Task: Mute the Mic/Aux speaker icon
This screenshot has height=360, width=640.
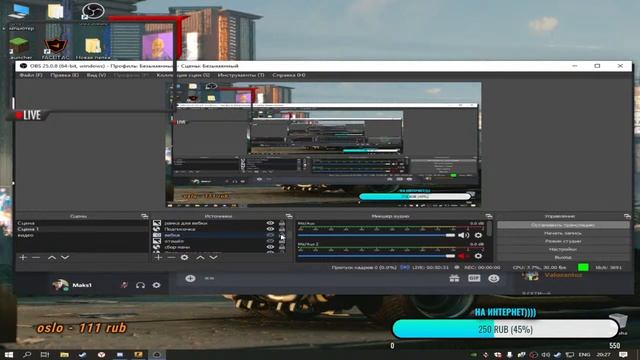Action: click(x=463, y=235)
